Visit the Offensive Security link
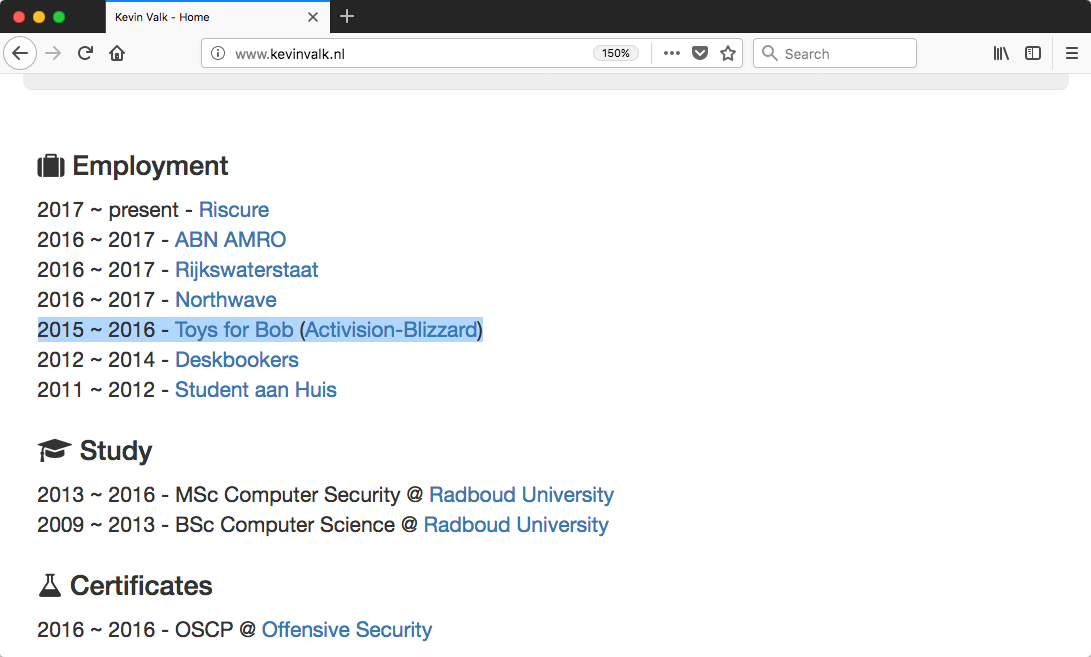 (347, 630)
